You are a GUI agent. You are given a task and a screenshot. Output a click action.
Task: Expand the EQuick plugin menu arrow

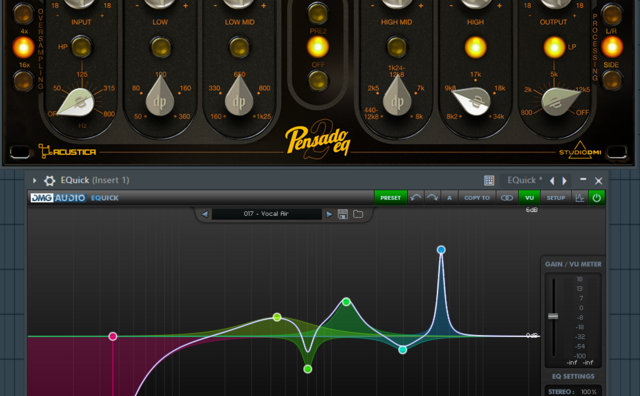[x=35, y=180]
